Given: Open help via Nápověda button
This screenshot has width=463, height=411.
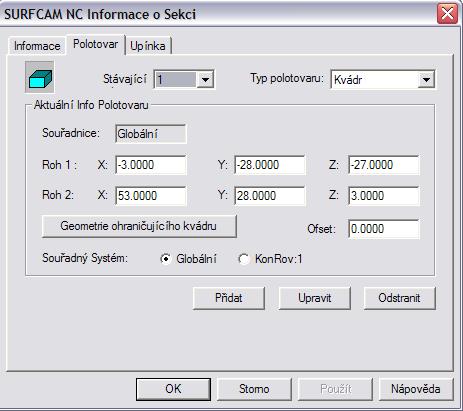Looking at the screenshot, I should [x=416, y=389].
